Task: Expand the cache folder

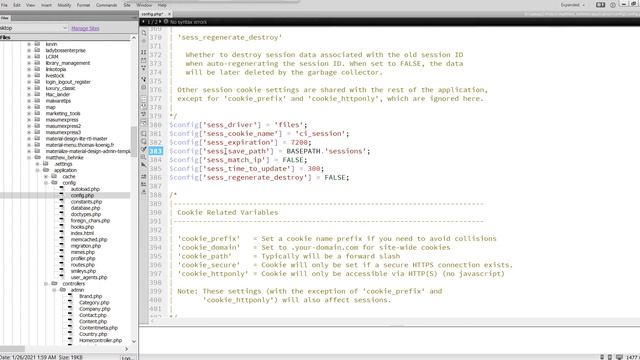Action: 46,176
